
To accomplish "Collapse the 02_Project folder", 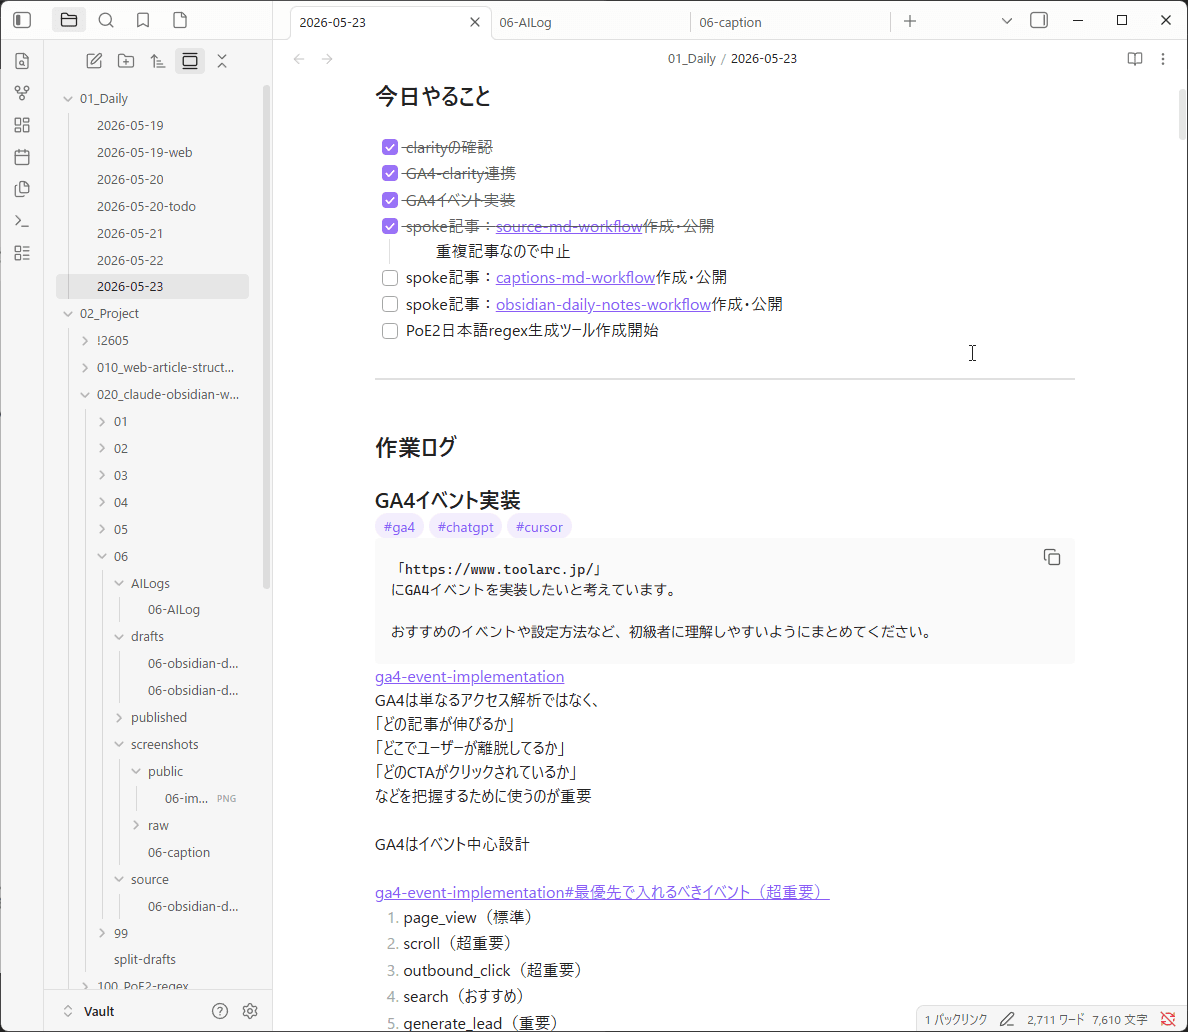I will (67, 314).
